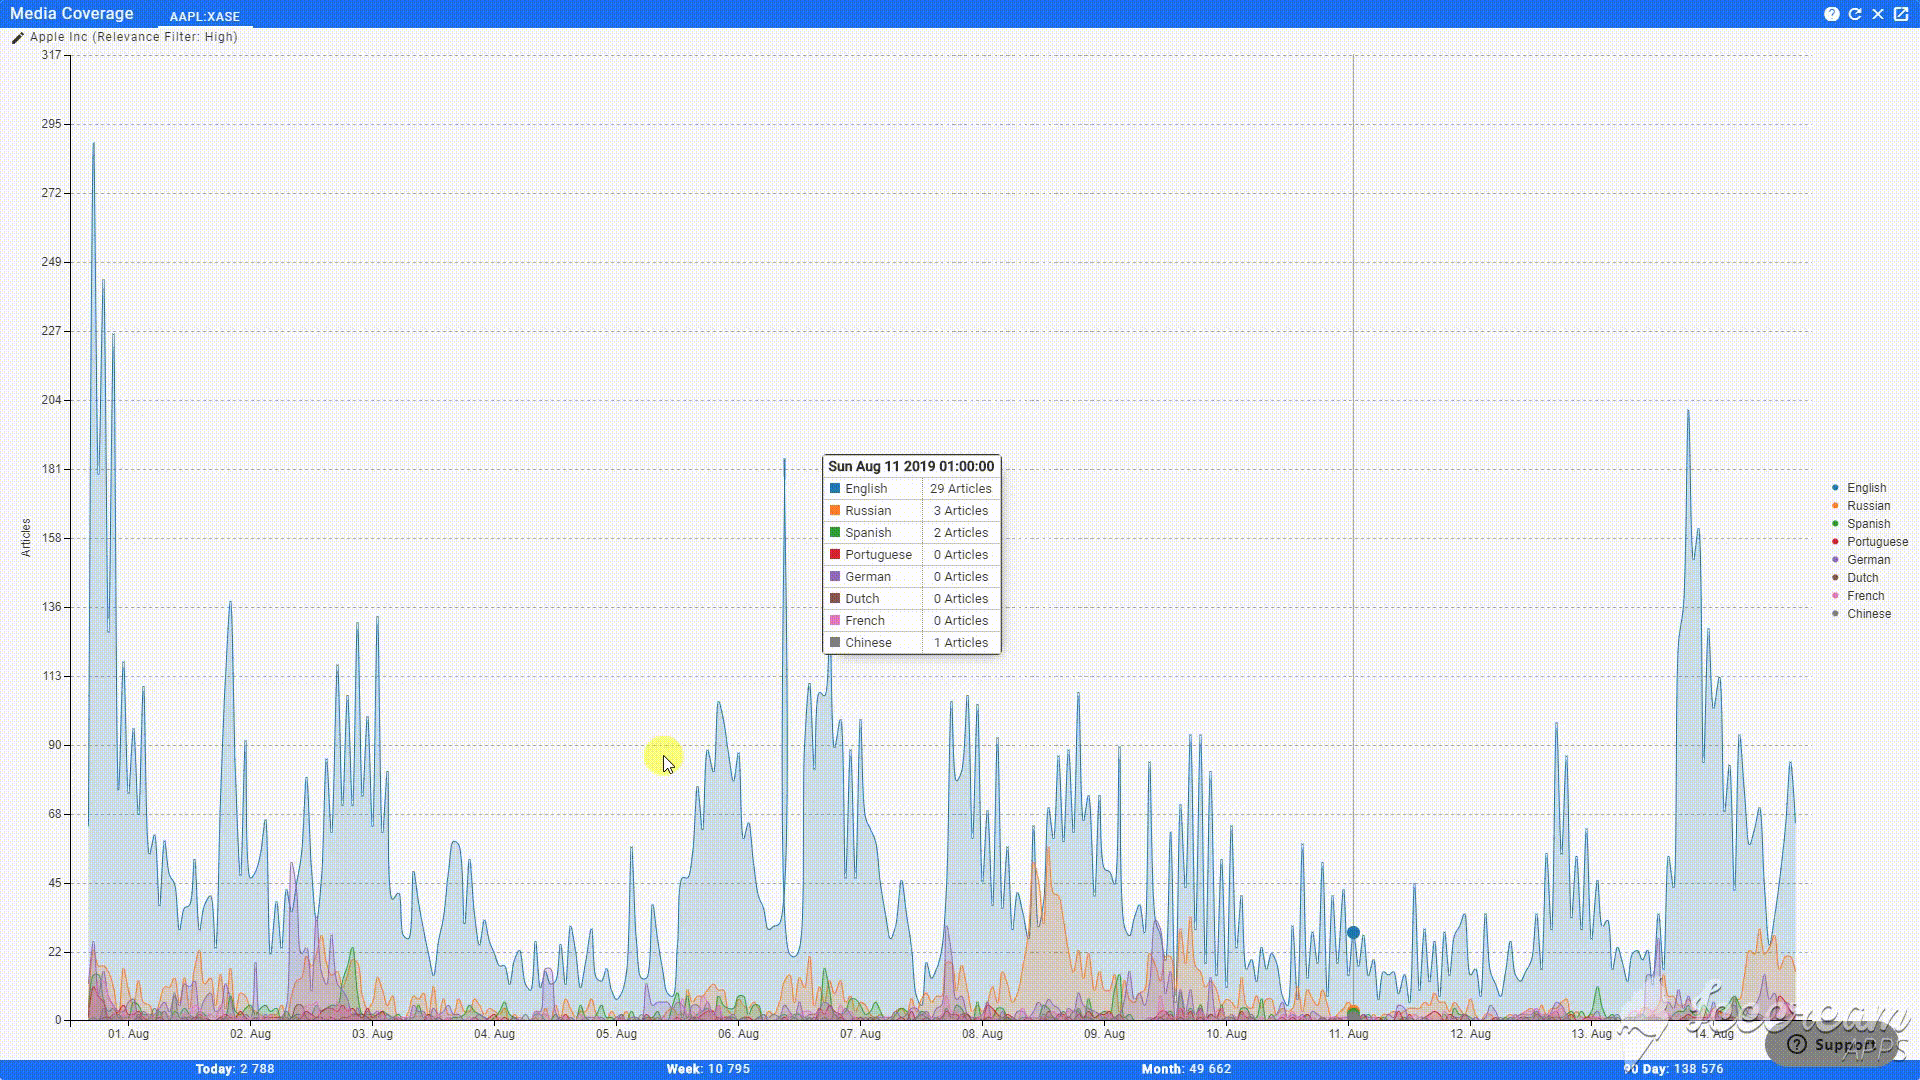Toggle the Chinese legend entry
The width and height of the screenshot is (1920, 1080).
click(x=1867, y=614)
